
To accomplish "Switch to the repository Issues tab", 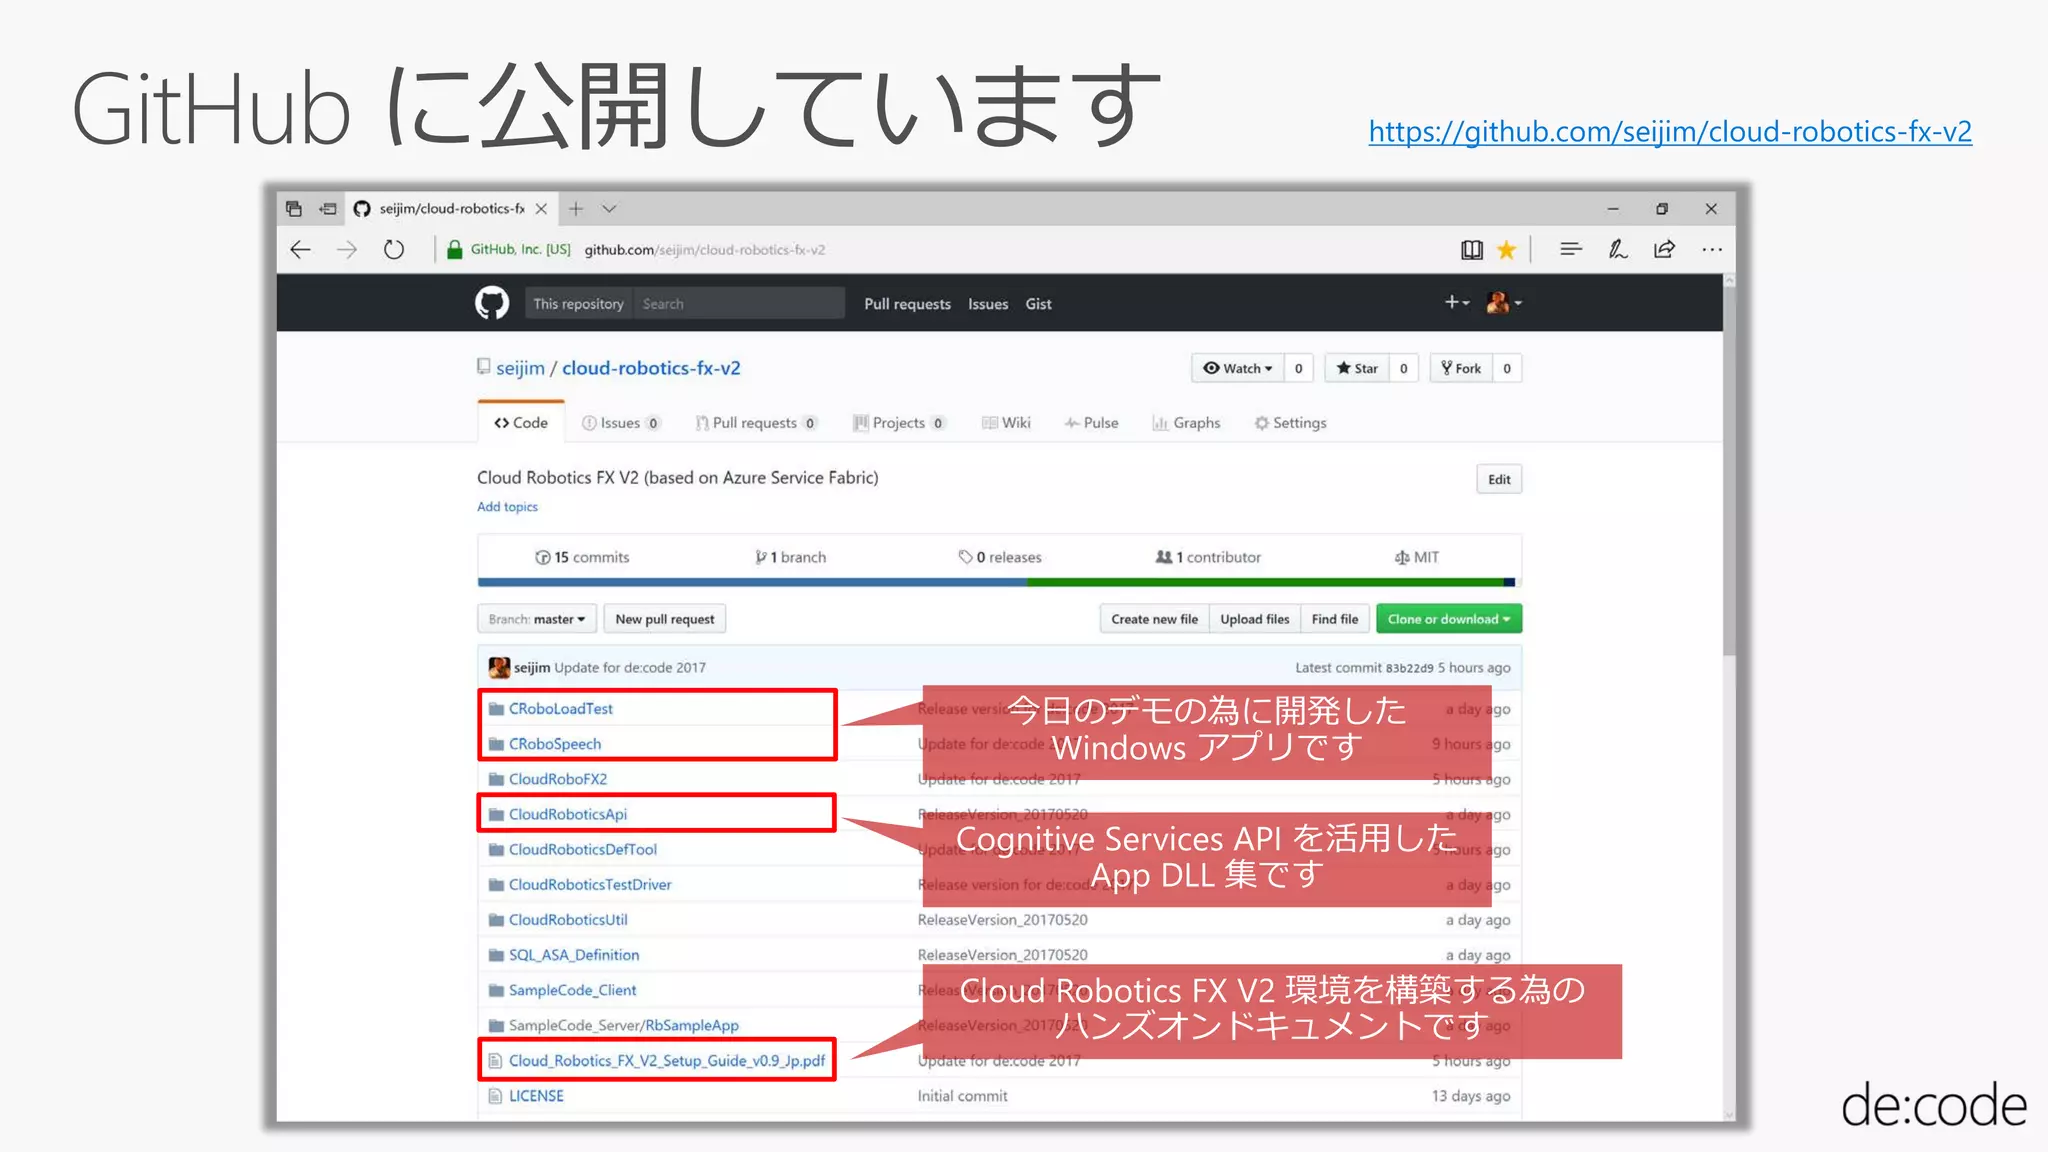I will click(621, 423).
